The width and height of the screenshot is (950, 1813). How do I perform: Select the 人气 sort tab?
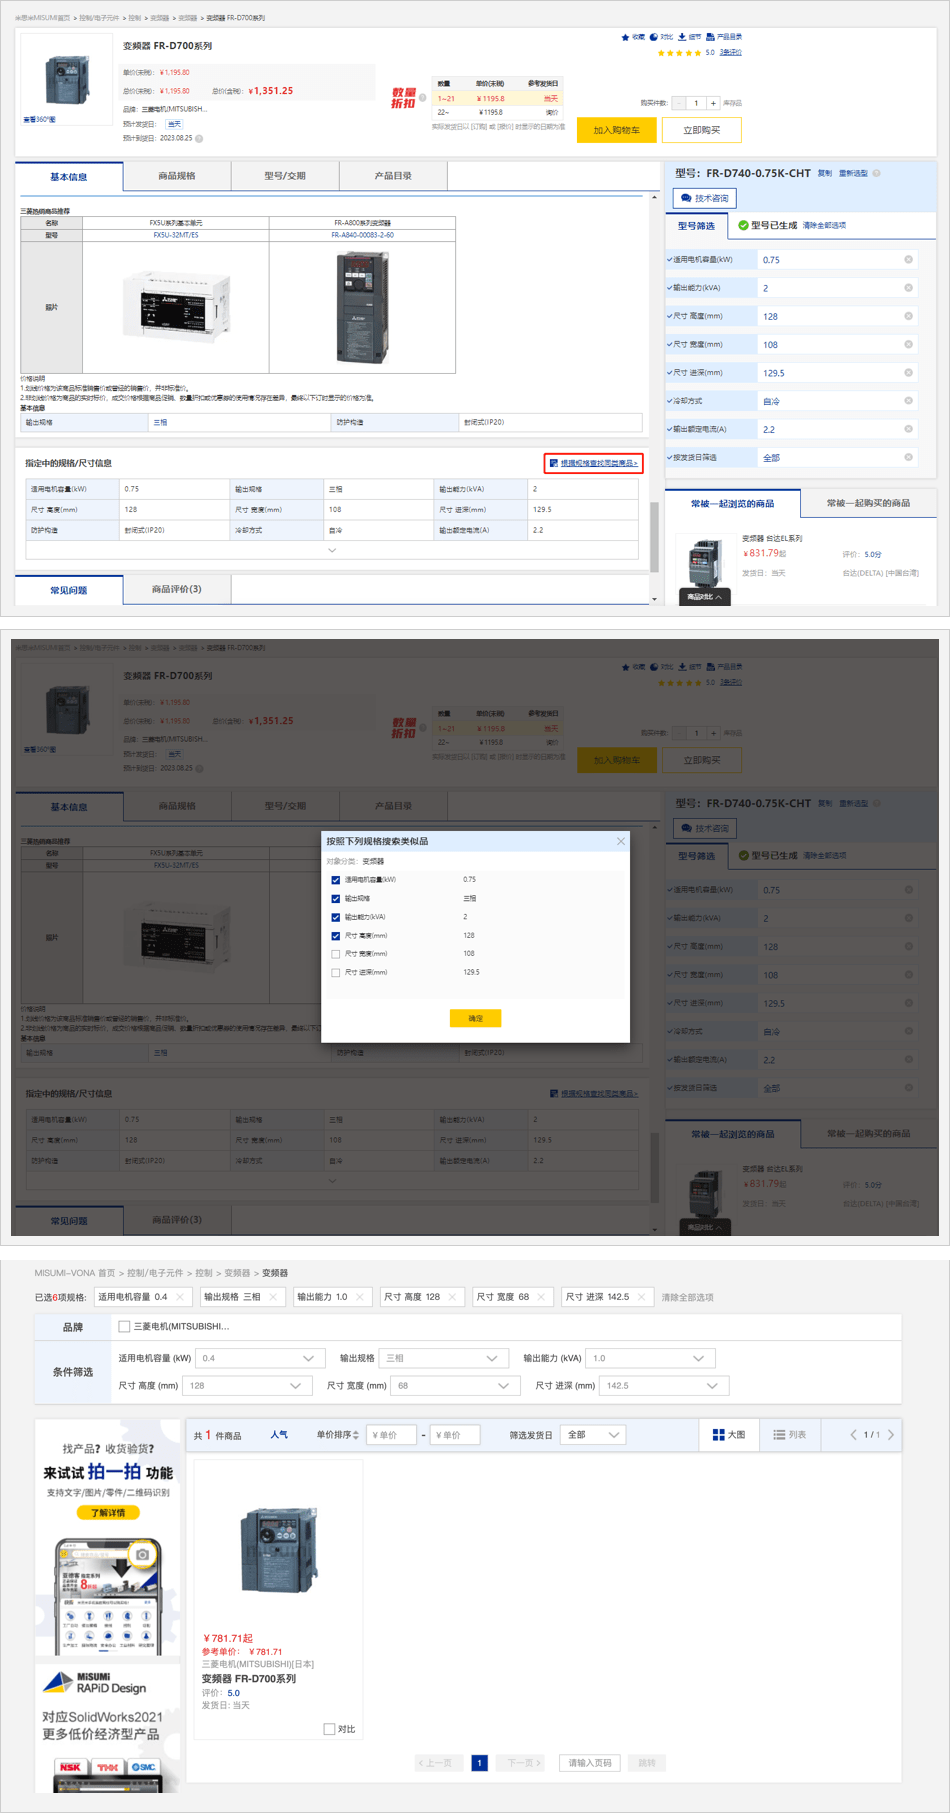[x=279, y=1435]
